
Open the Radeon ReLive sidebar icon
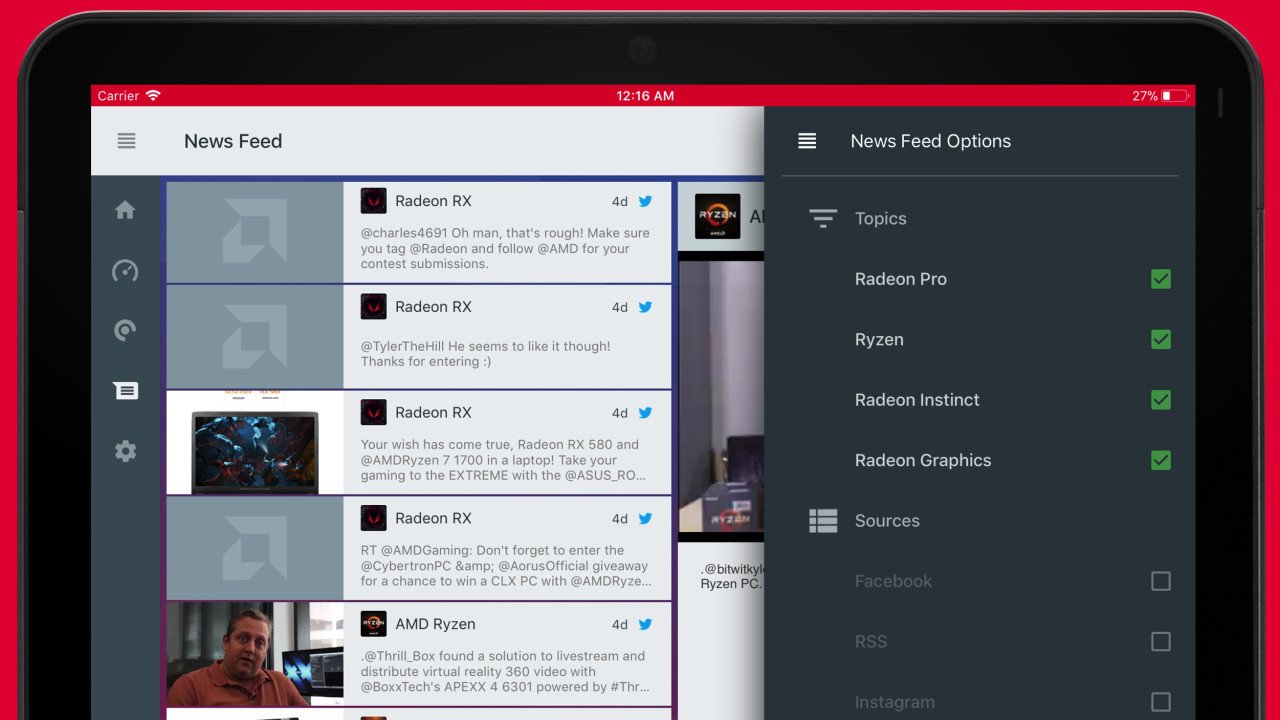click(x=125, y=331)
